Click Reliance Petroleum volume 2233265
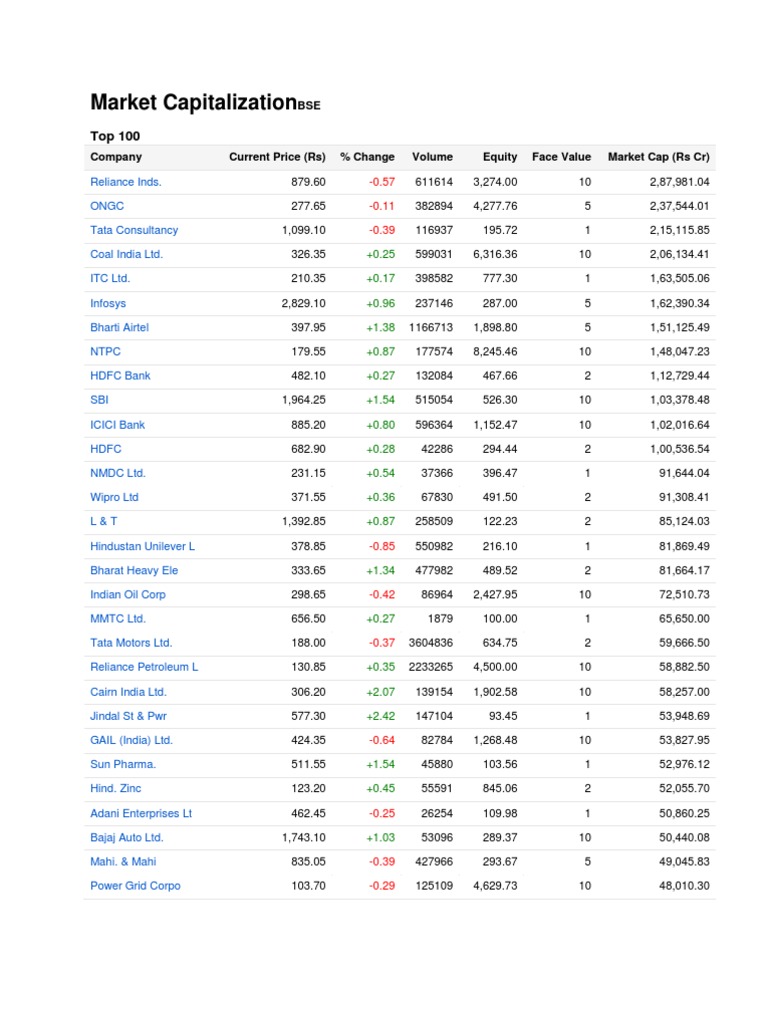This screenshot has width=768, height=1024. coord(431,667)
